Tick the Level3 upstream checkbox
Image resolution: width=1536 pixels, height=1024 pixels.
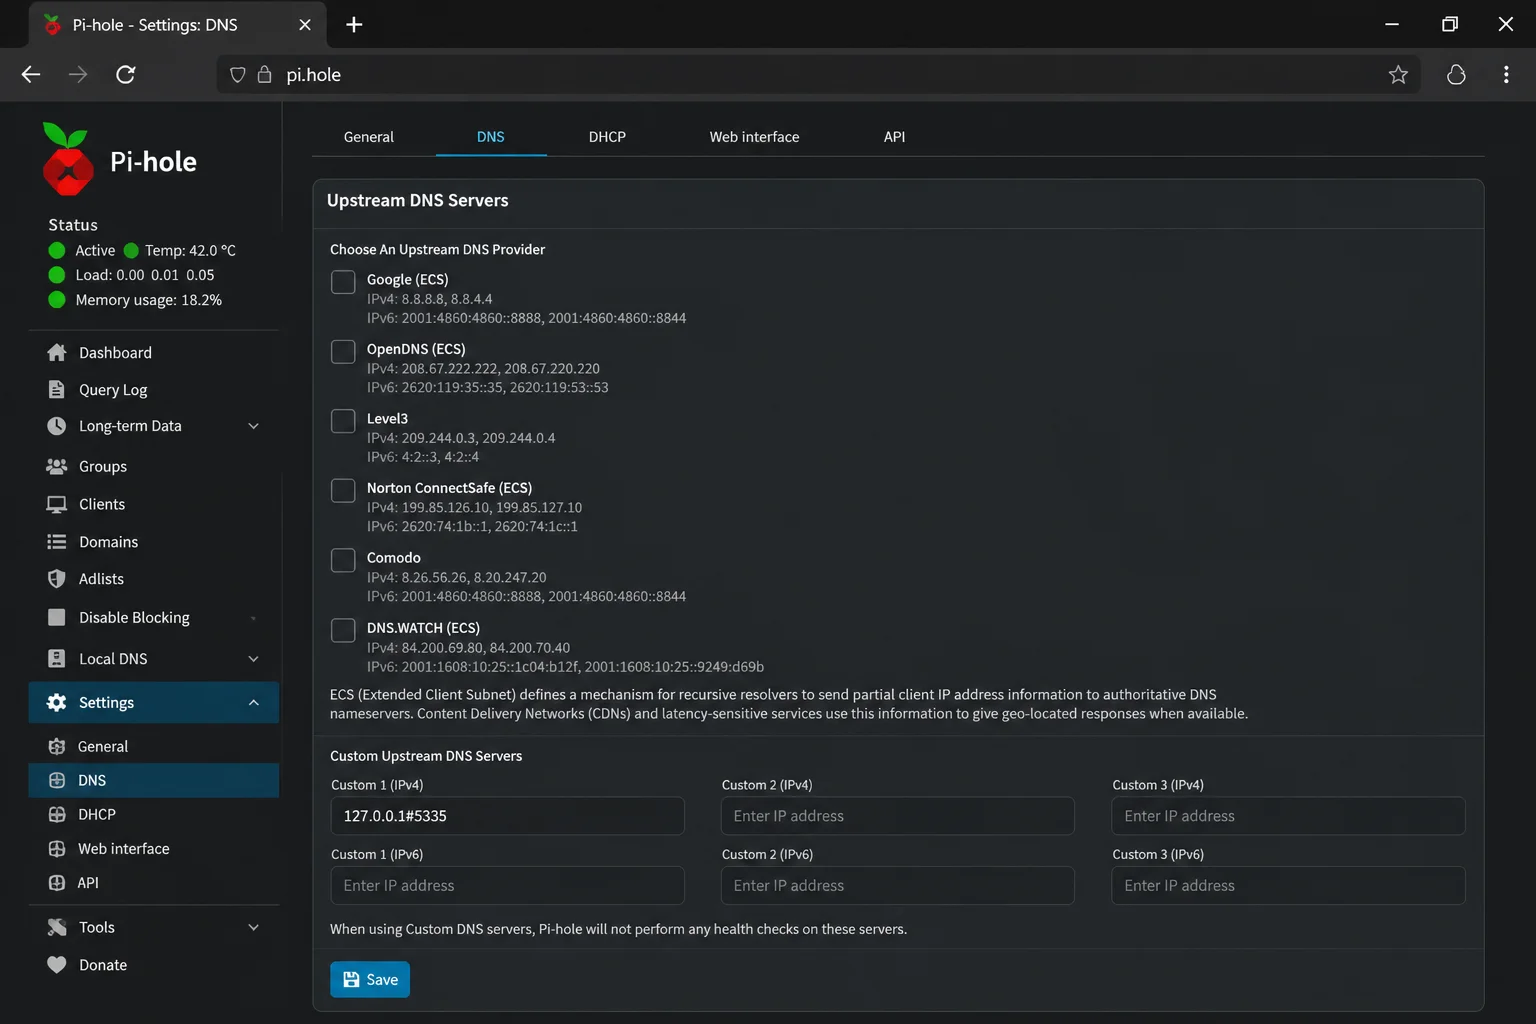(x=343, y=421)
